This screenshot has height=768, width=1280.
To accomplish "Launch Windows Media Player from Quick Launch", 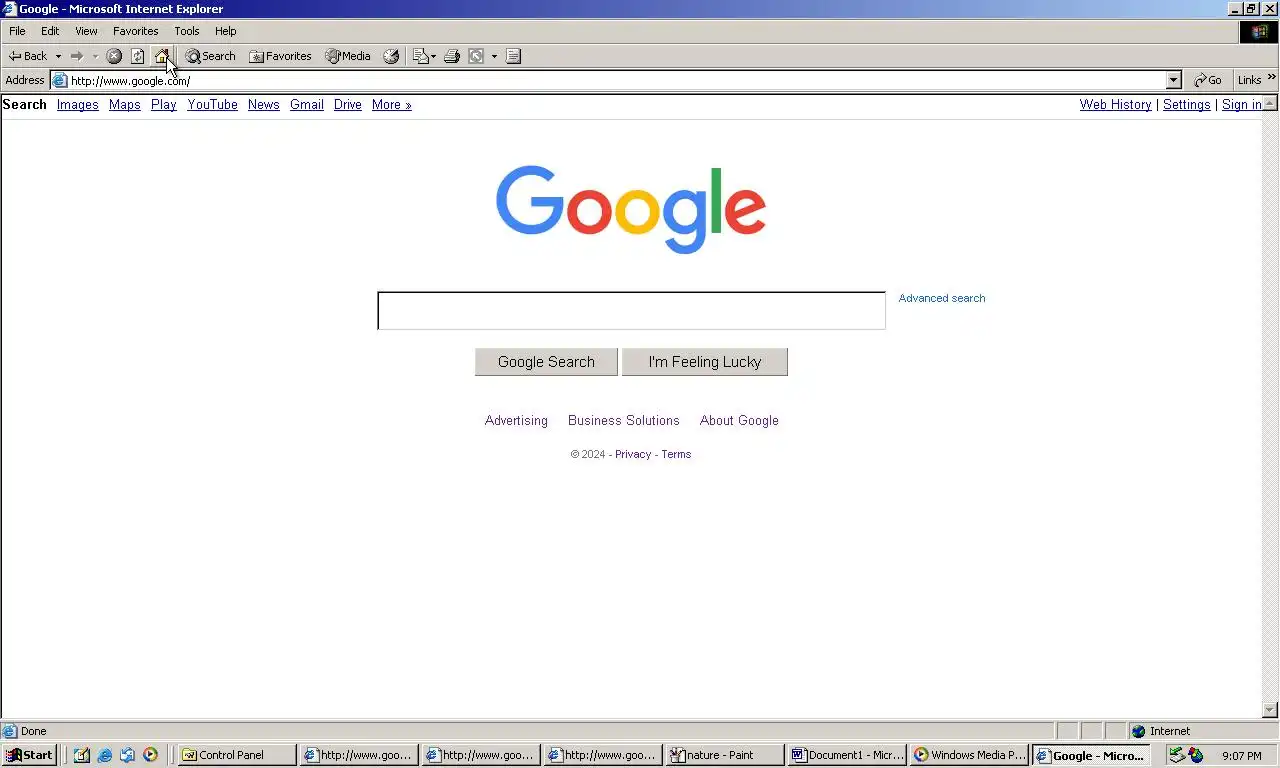I will coord(150,755).
